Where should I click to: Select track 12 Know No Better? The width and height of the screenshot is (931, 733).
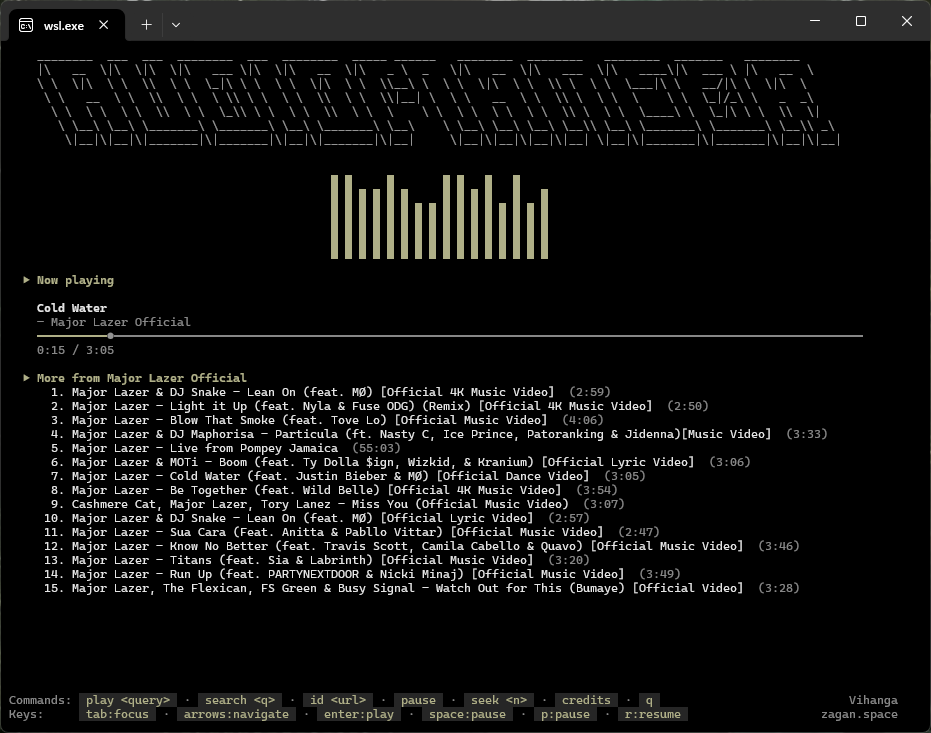pyautogui.click(x=422, y=546)
